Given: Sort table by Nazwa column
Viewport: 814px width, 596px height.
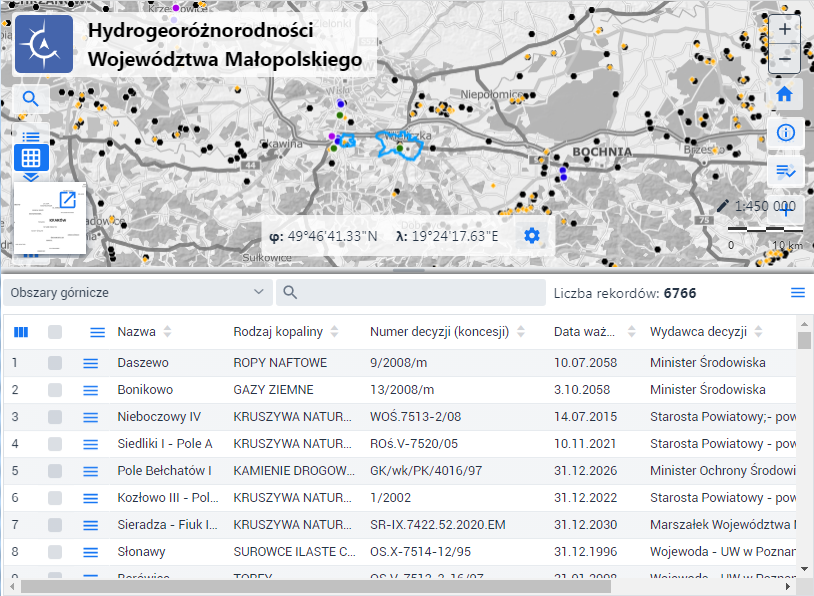Looking at the screenshot, I should click(x=137, y=332).
